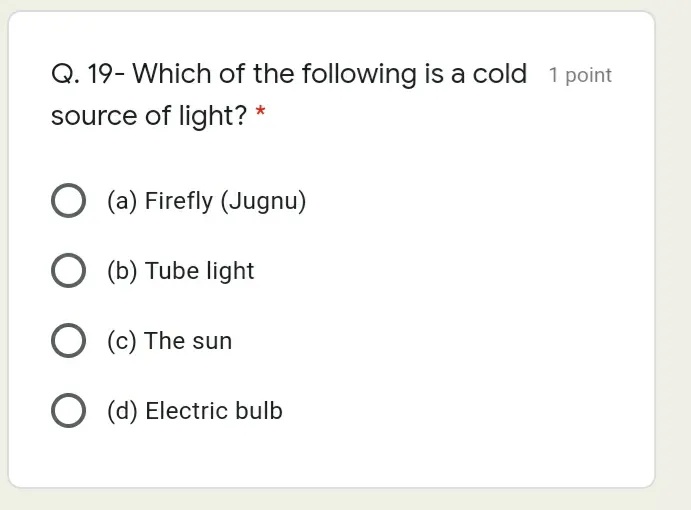This screenshot has height=510, width=691.
Task: Click the word "cold" in the question
Action: pyautogui.click(x=500, y=73)
